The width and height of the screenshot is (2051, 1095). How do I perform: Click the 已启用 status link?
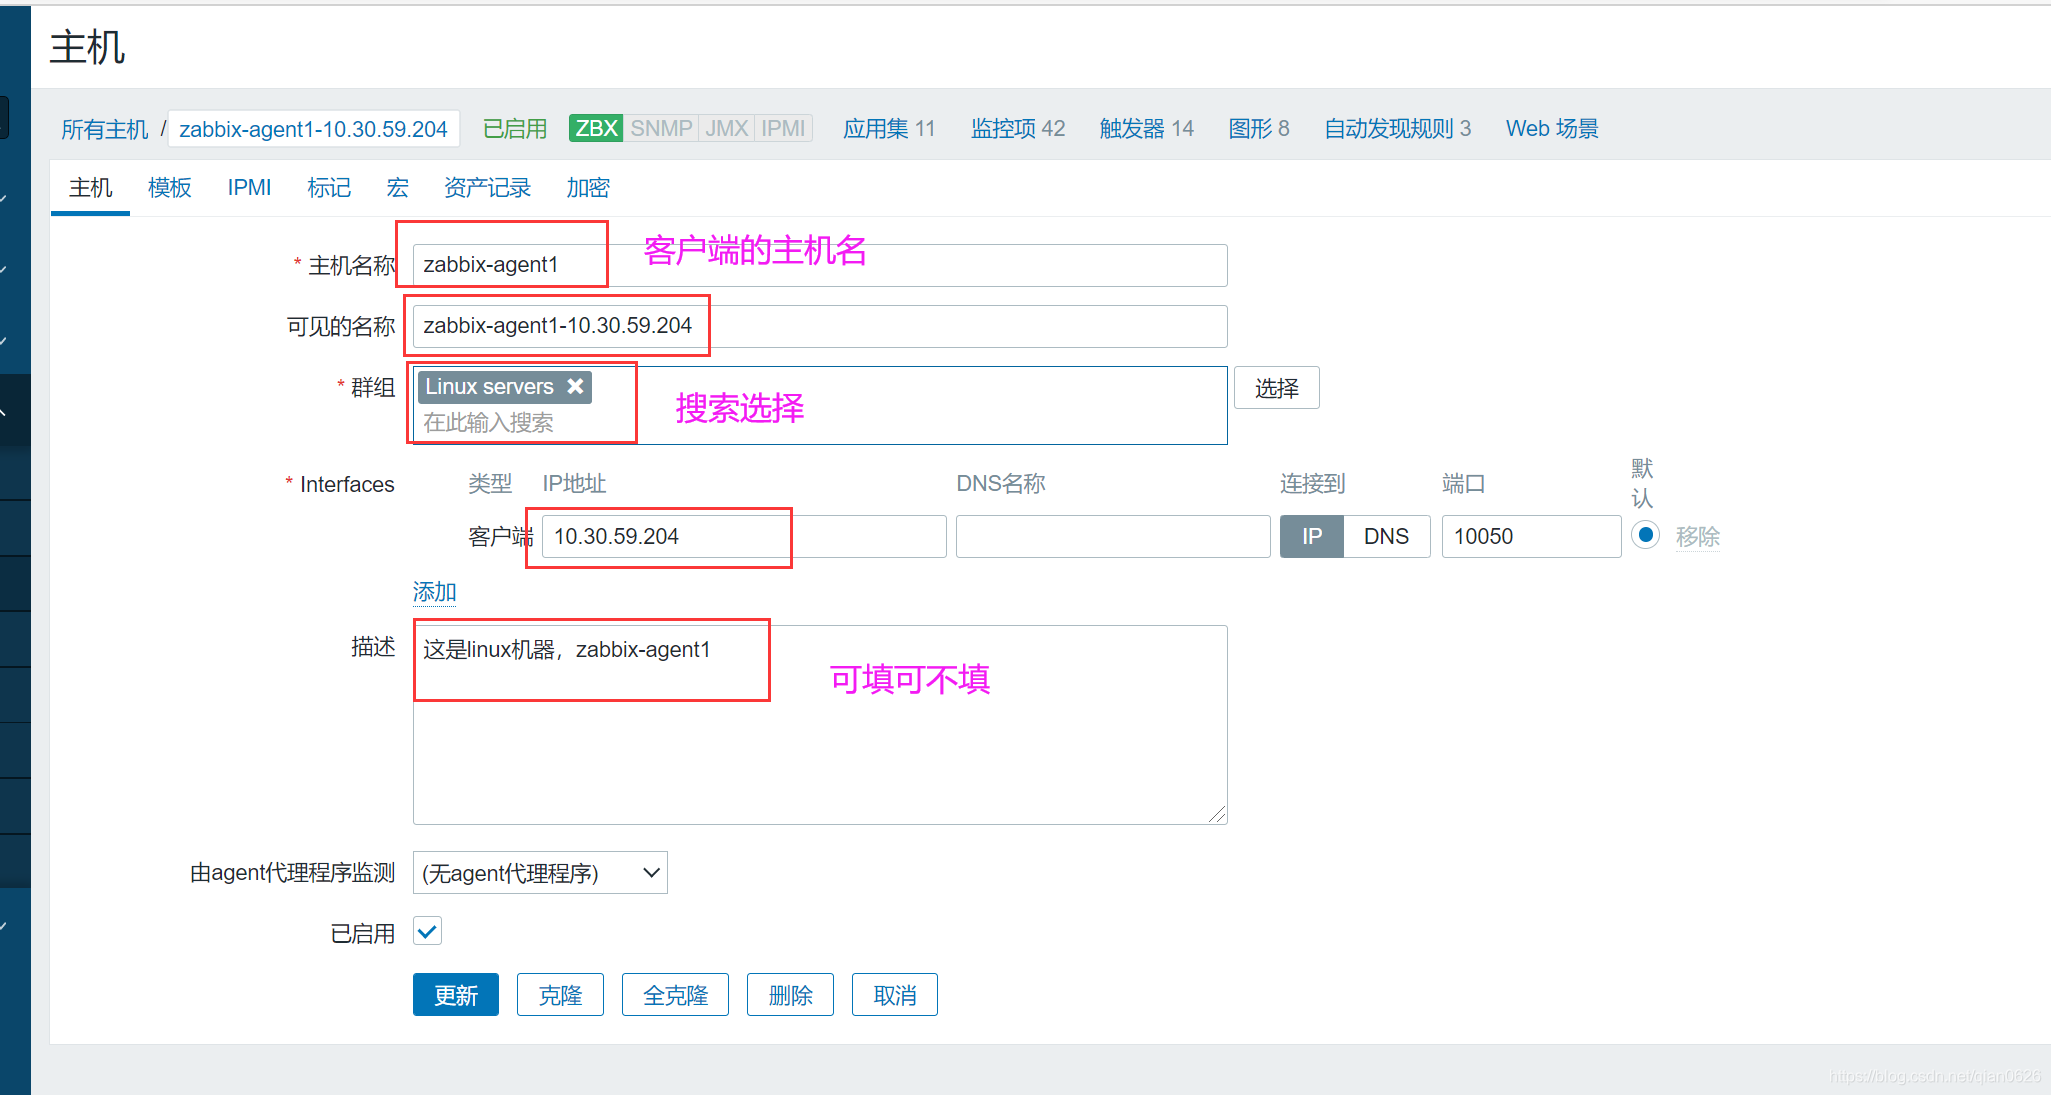point(515,129)
